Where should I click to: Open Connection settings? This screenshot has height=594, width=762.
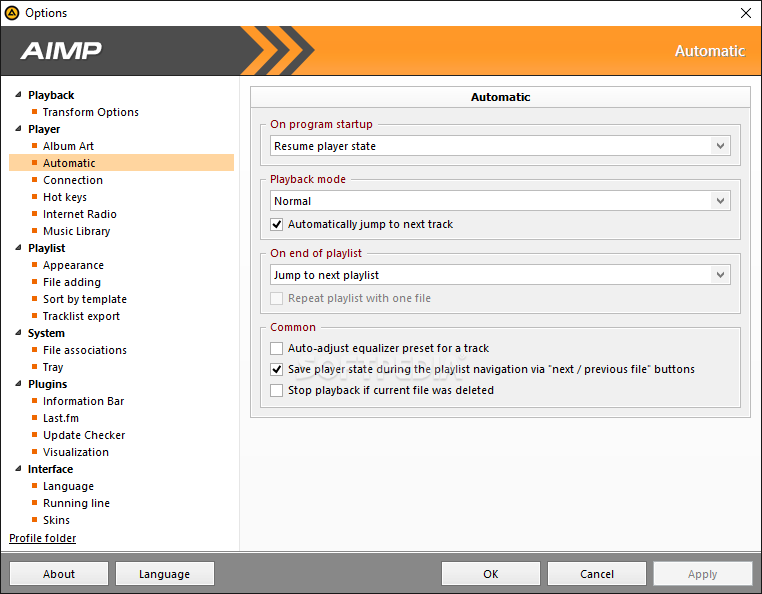tap(73, 180)
